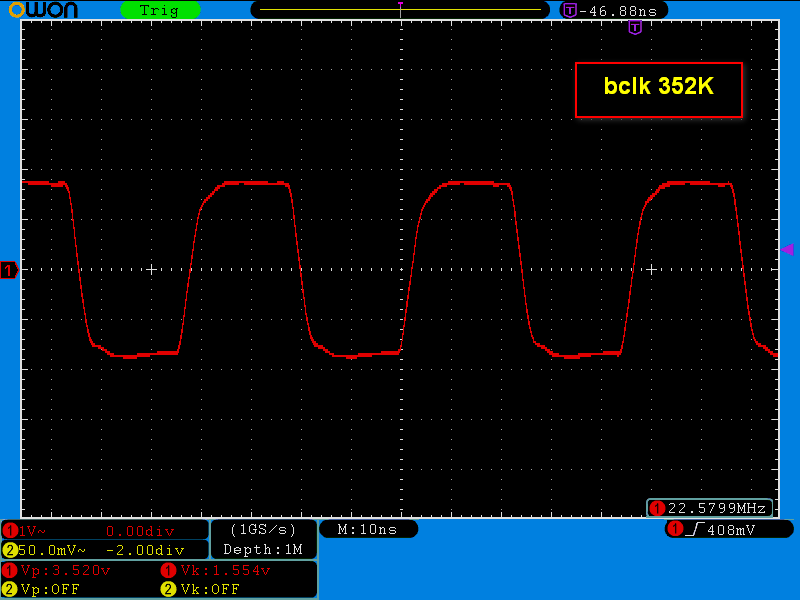This screenshot has width=800, height=600.
Task: Click channel 2 position -2.00div value
Action: [145, 550]
